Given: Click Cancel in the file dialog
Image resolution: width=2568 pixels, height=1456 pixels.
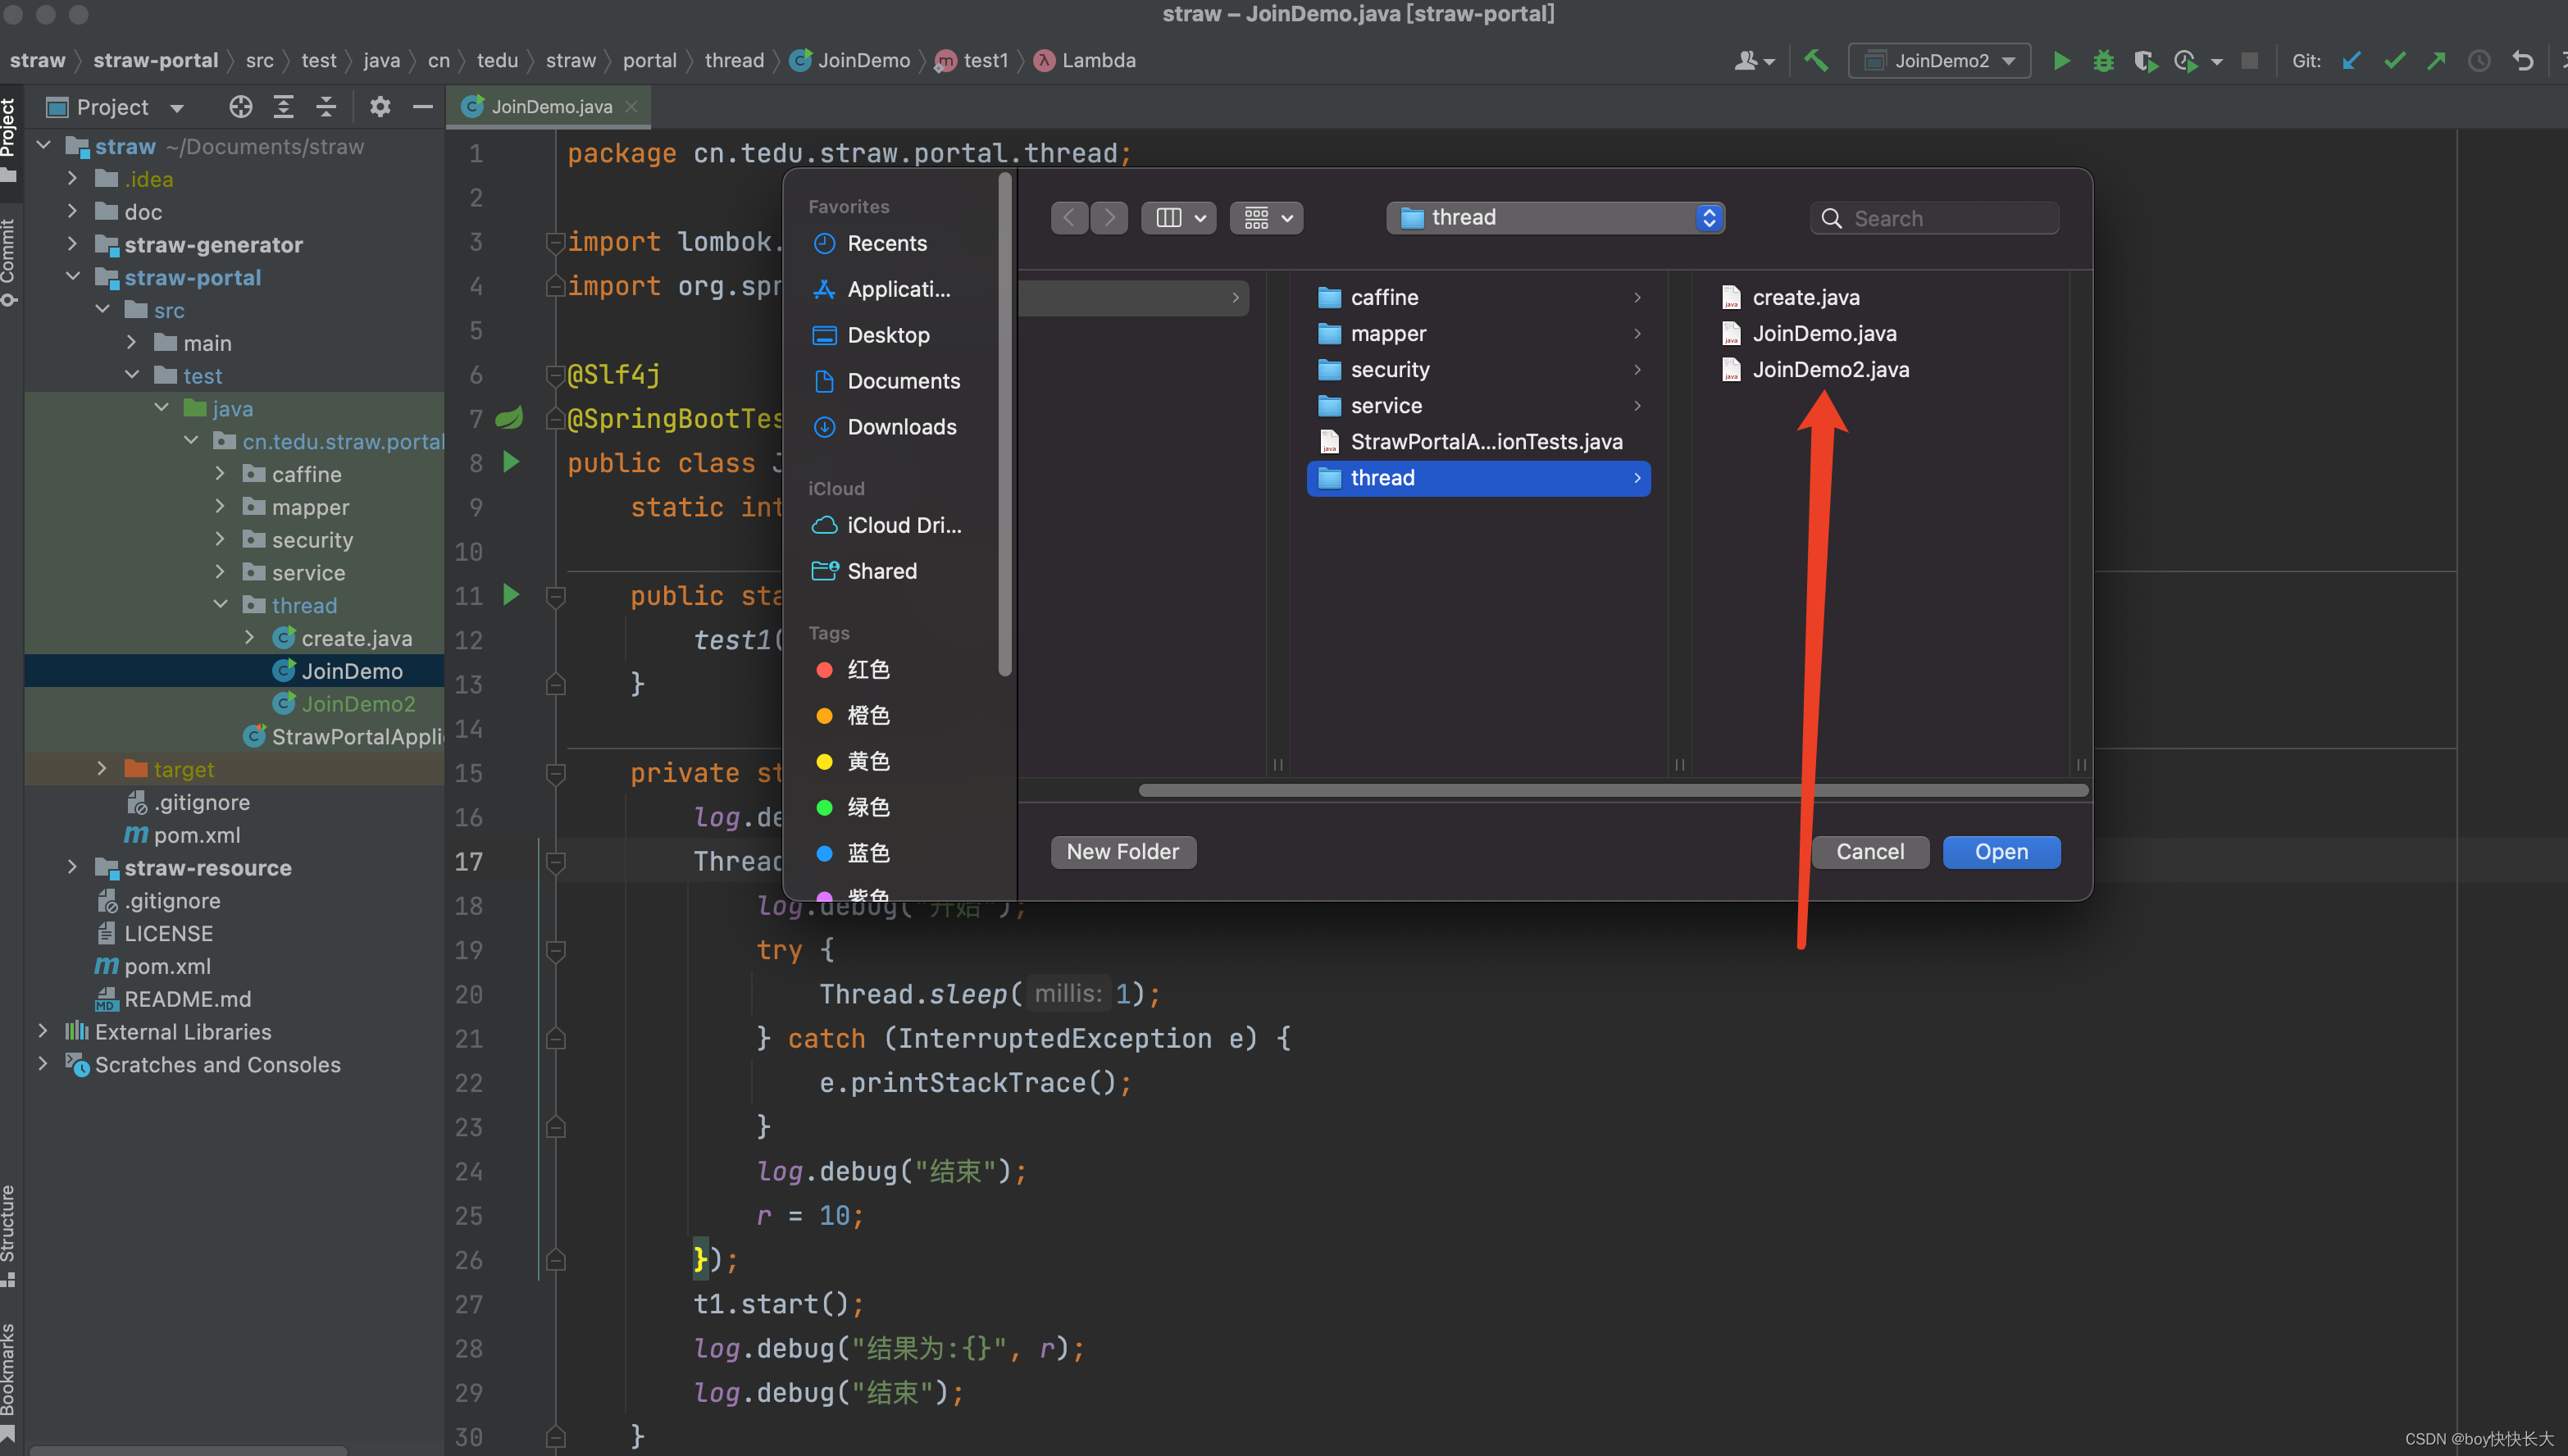Looking at the screenshot, I should [1870, 851].
